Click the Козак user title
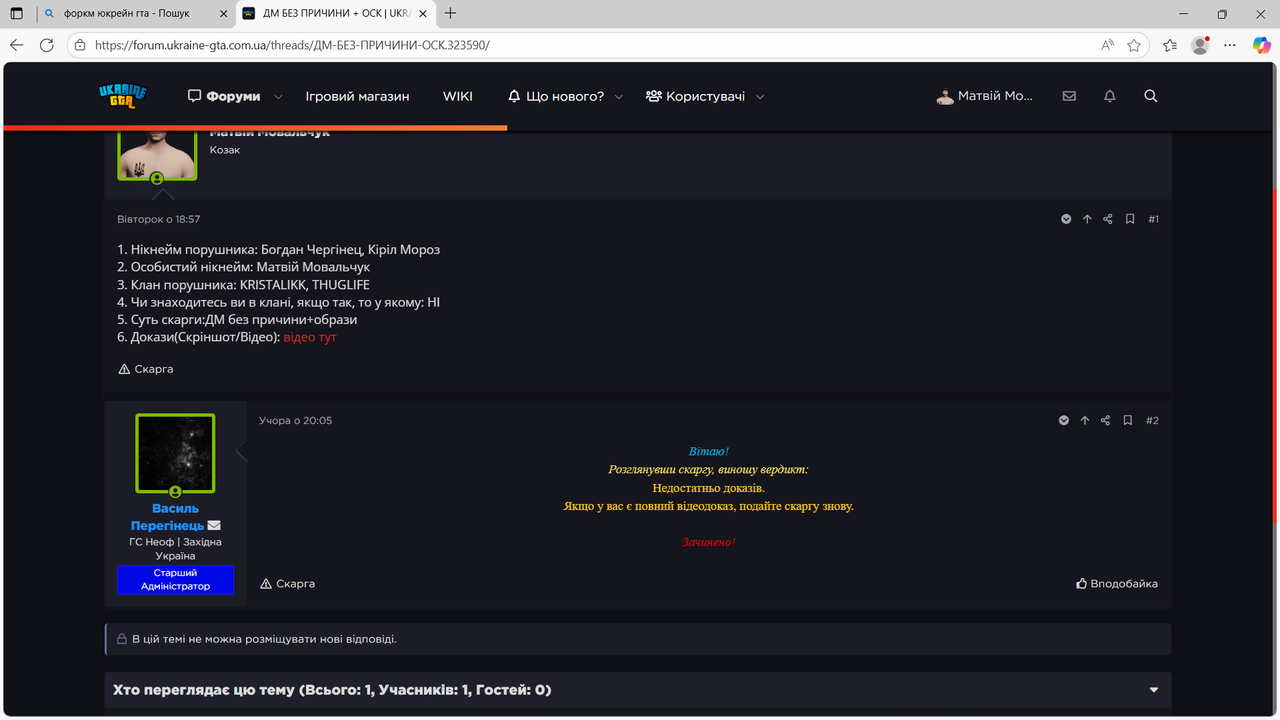Screen dimensions: 1280x720 pos(225,150)
